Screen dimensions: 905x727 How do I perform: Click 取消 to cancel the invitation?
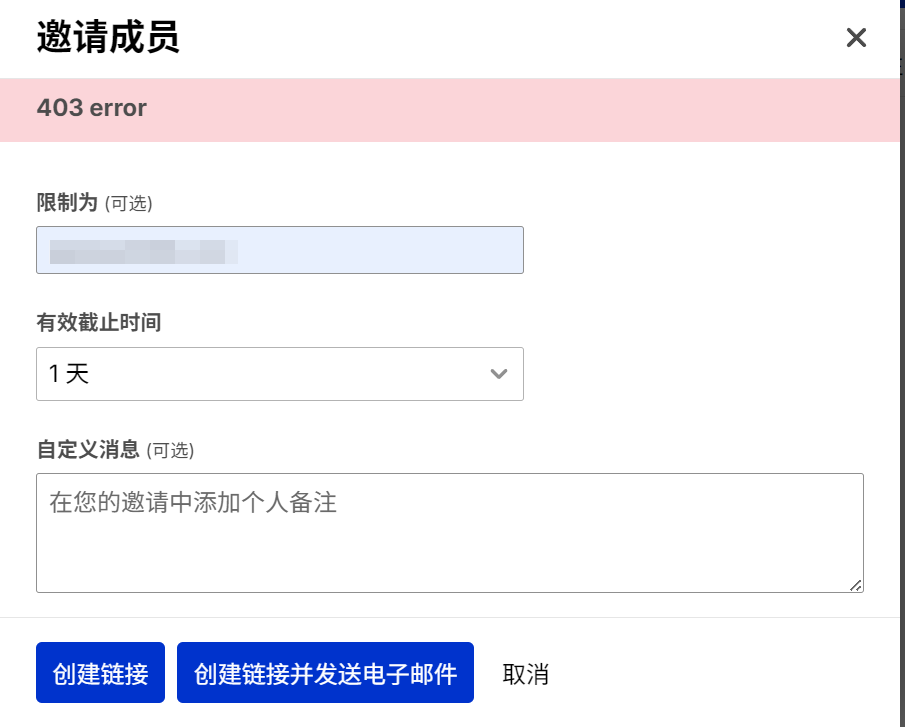coord(525,673)
